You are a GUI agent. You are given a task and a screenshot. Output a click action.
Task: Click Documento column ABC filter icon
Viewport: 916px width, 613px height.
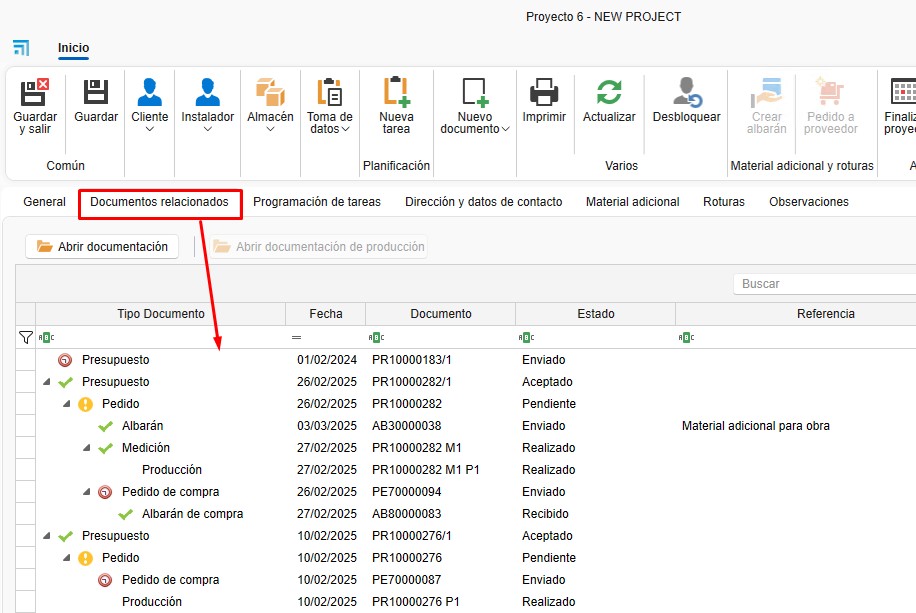coord(376,337)
